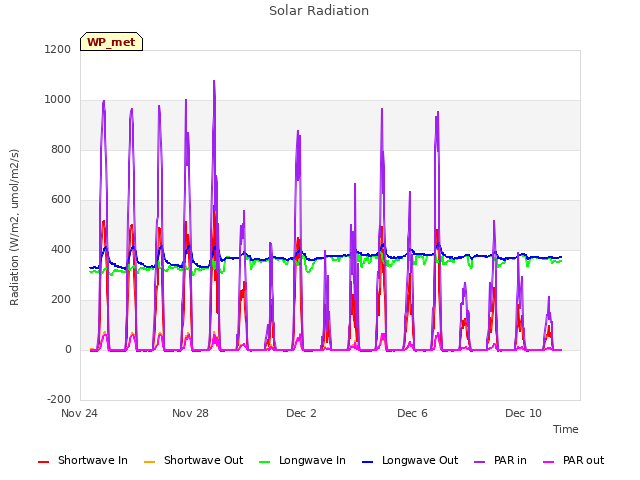Toggle the Longwave In legend entry
Viewport: 640px width, 480px height.
click(302, 460)
